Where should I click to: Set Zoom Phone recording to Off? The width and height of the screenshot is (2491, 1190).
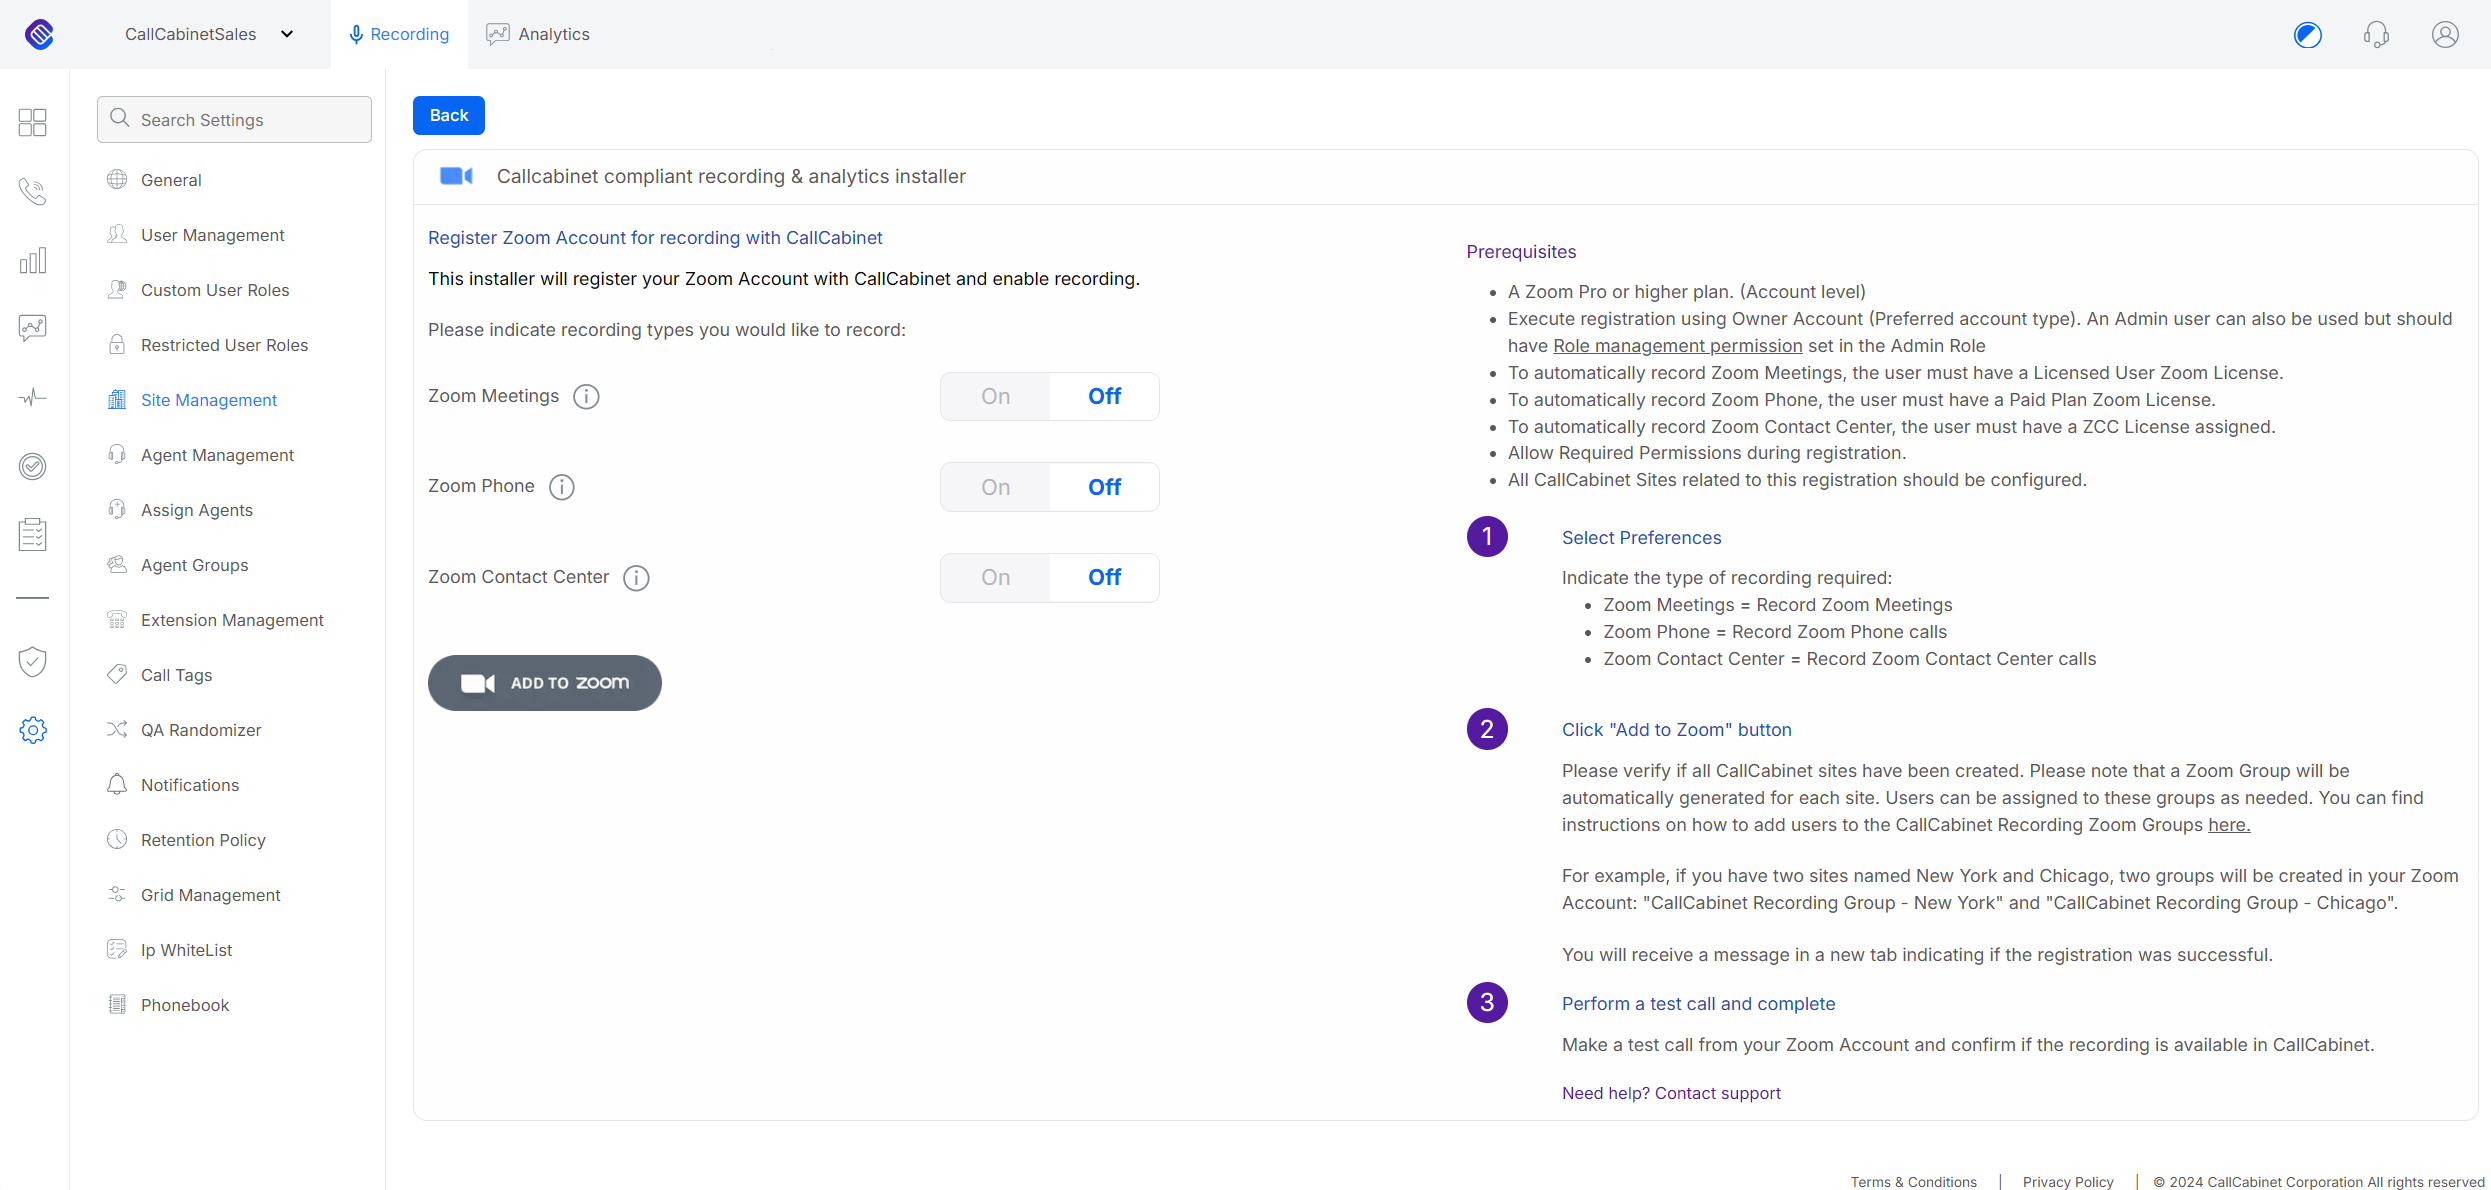pos(1104,487)
